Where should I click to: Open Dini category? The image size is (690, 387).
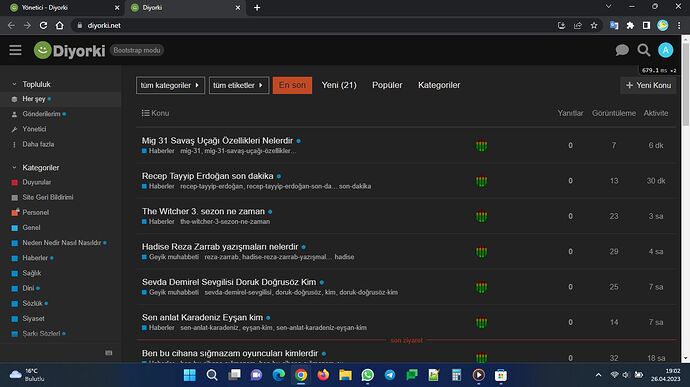[x=28, y=288]
